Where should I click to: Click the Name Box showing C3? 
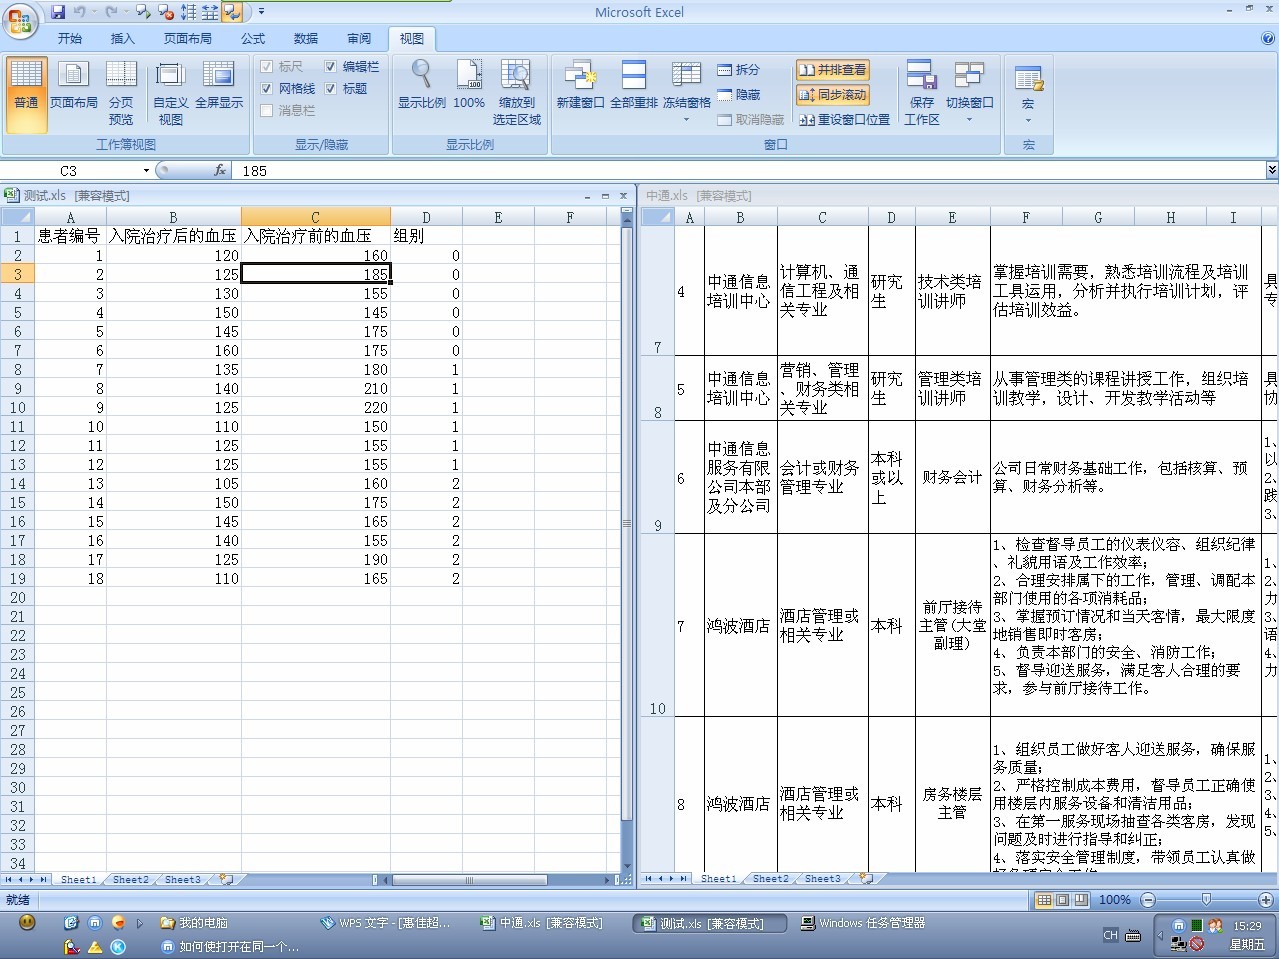point(68,171)
